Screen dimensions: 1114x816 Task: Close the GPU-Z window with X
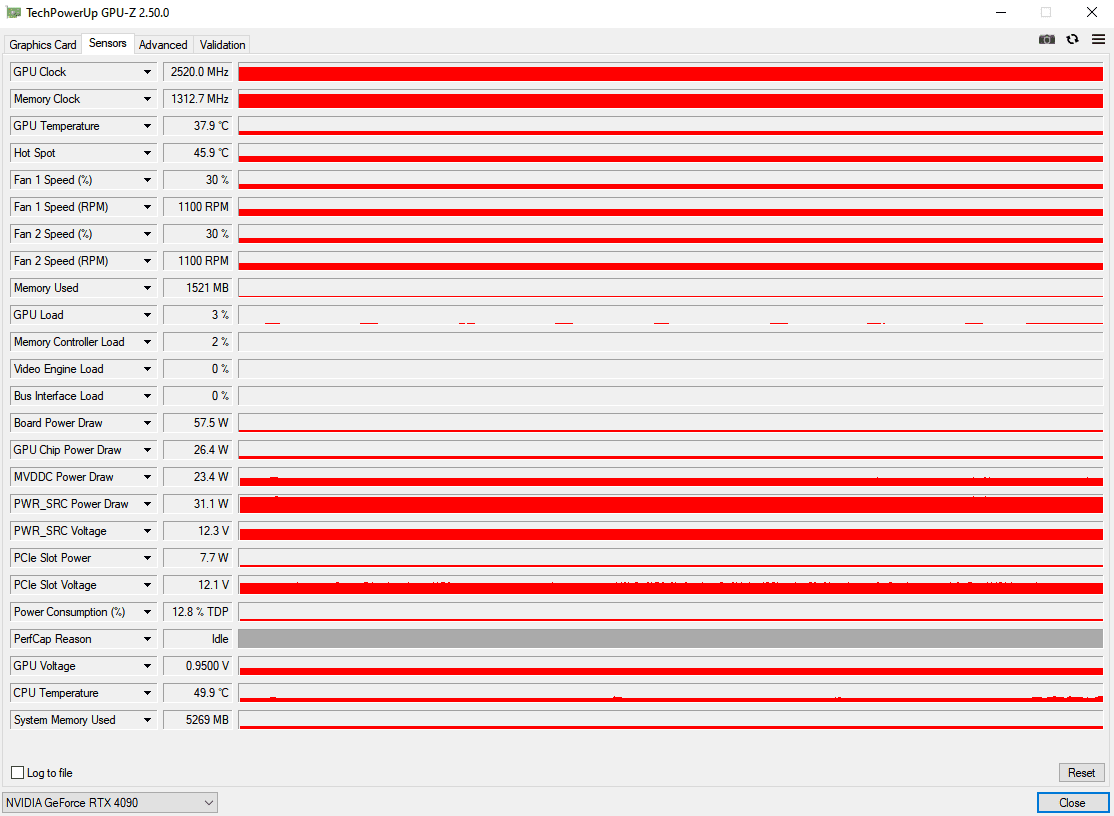[1092, 12]
